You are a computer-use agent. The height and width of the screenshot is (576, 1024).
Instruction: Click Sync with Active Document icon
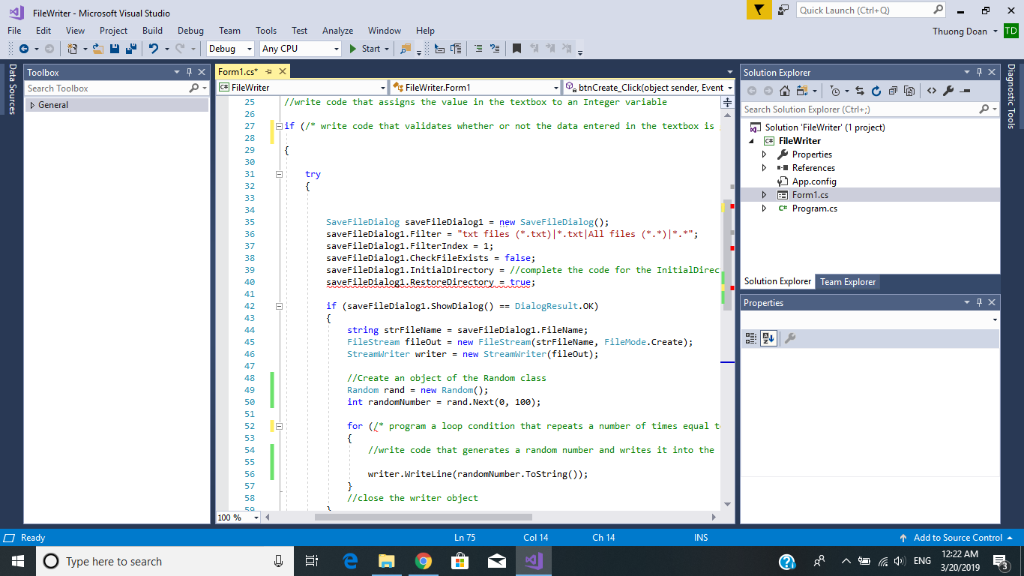859,91
